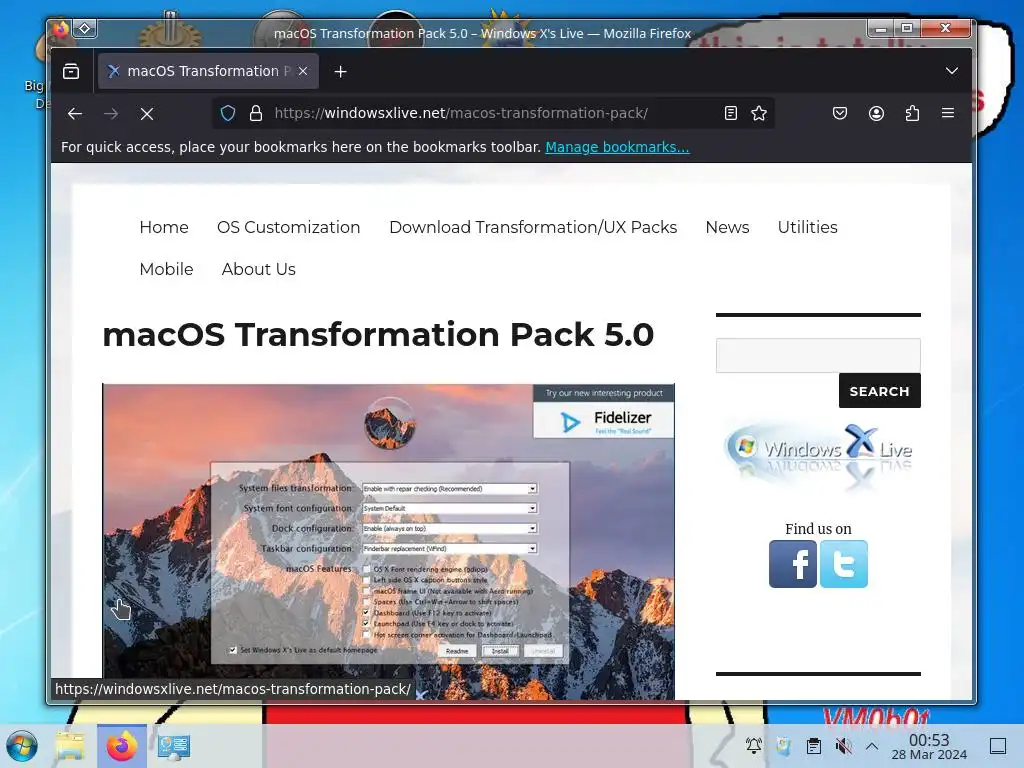Open Firefox window menu icon in titlebar
This screenshot has width=1024, height=768.
[60, 29]
